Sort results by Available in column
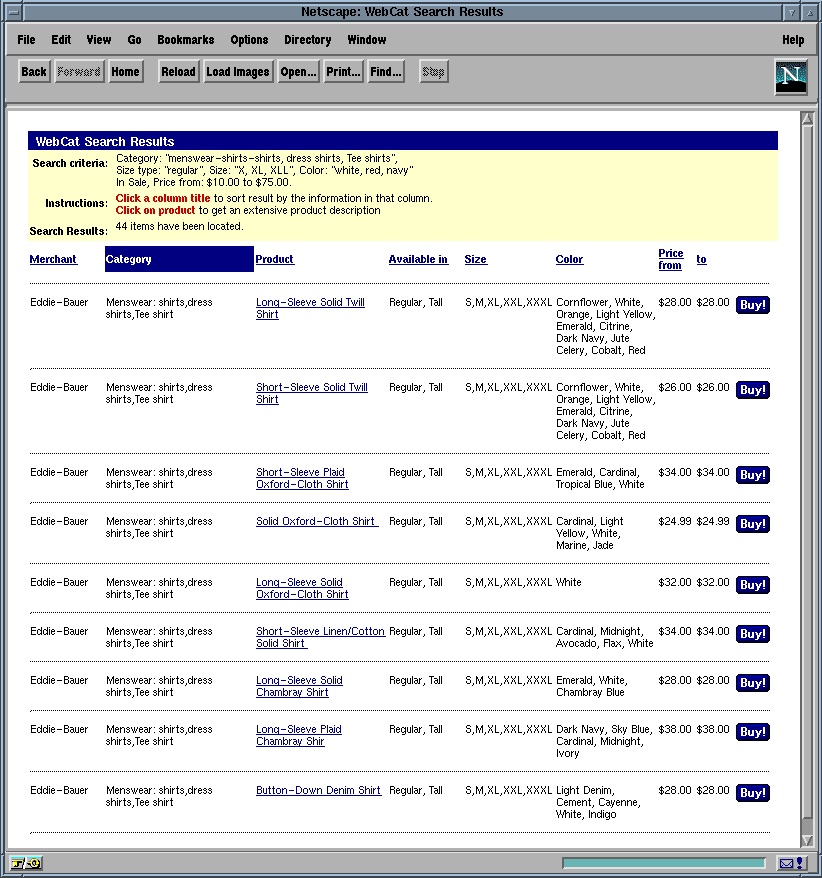 pyautogui.click(x=418, y=259)
